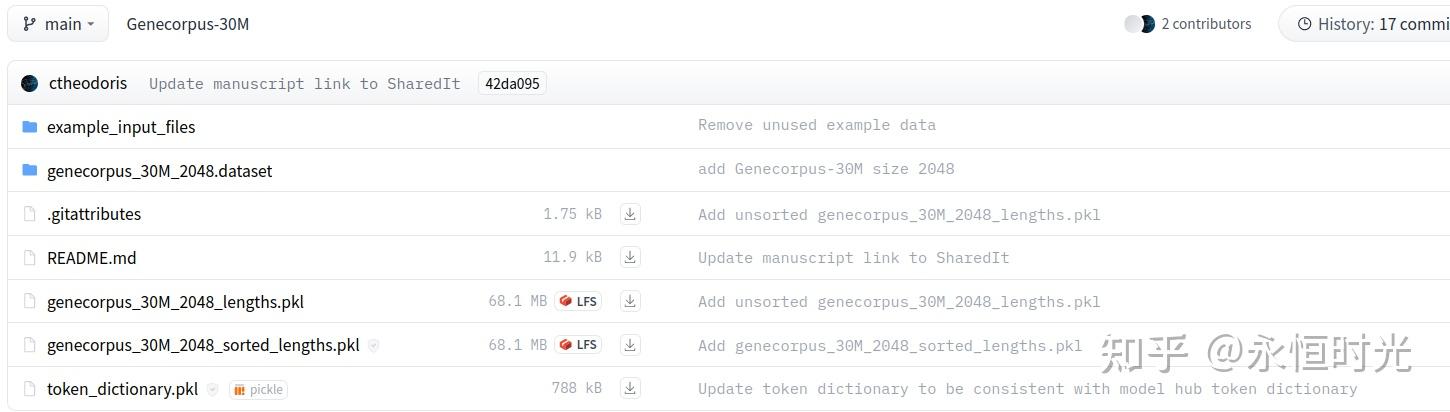Open the genecorpus_30M_2048.dataset folder
Viewport: 1450px width, 412px height.
click(x=159, y=171)
